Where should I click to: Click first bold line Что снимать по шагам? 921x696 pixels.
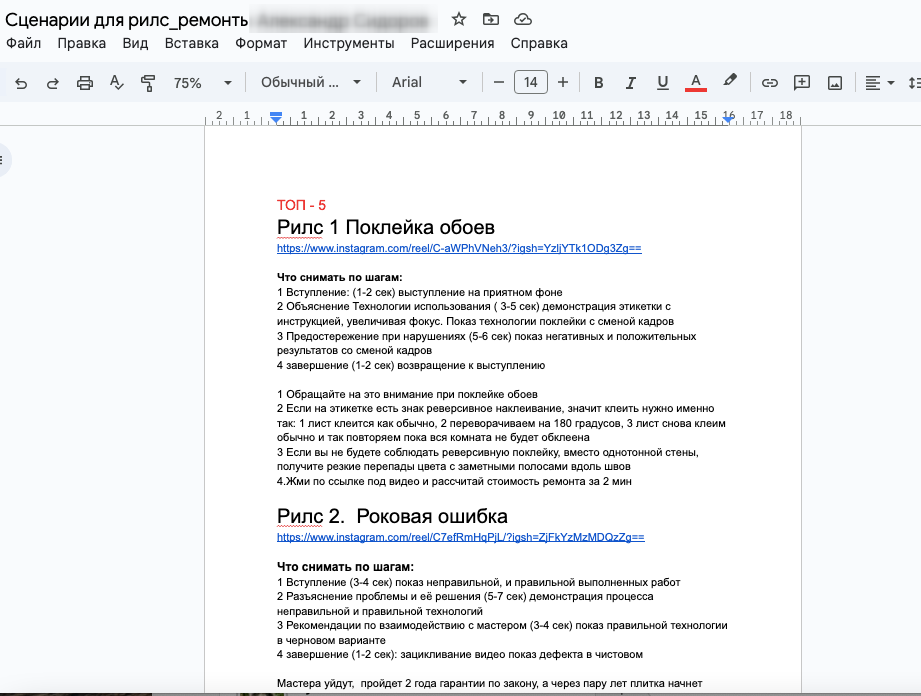(340, 277)
